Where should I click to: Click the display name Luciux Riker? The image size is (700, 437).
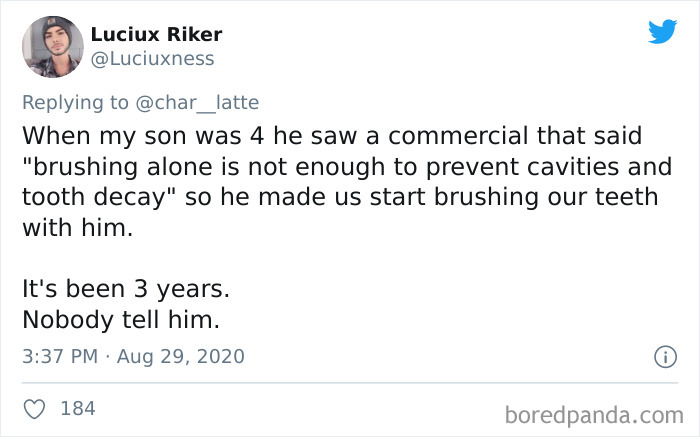tap(156, 34)
